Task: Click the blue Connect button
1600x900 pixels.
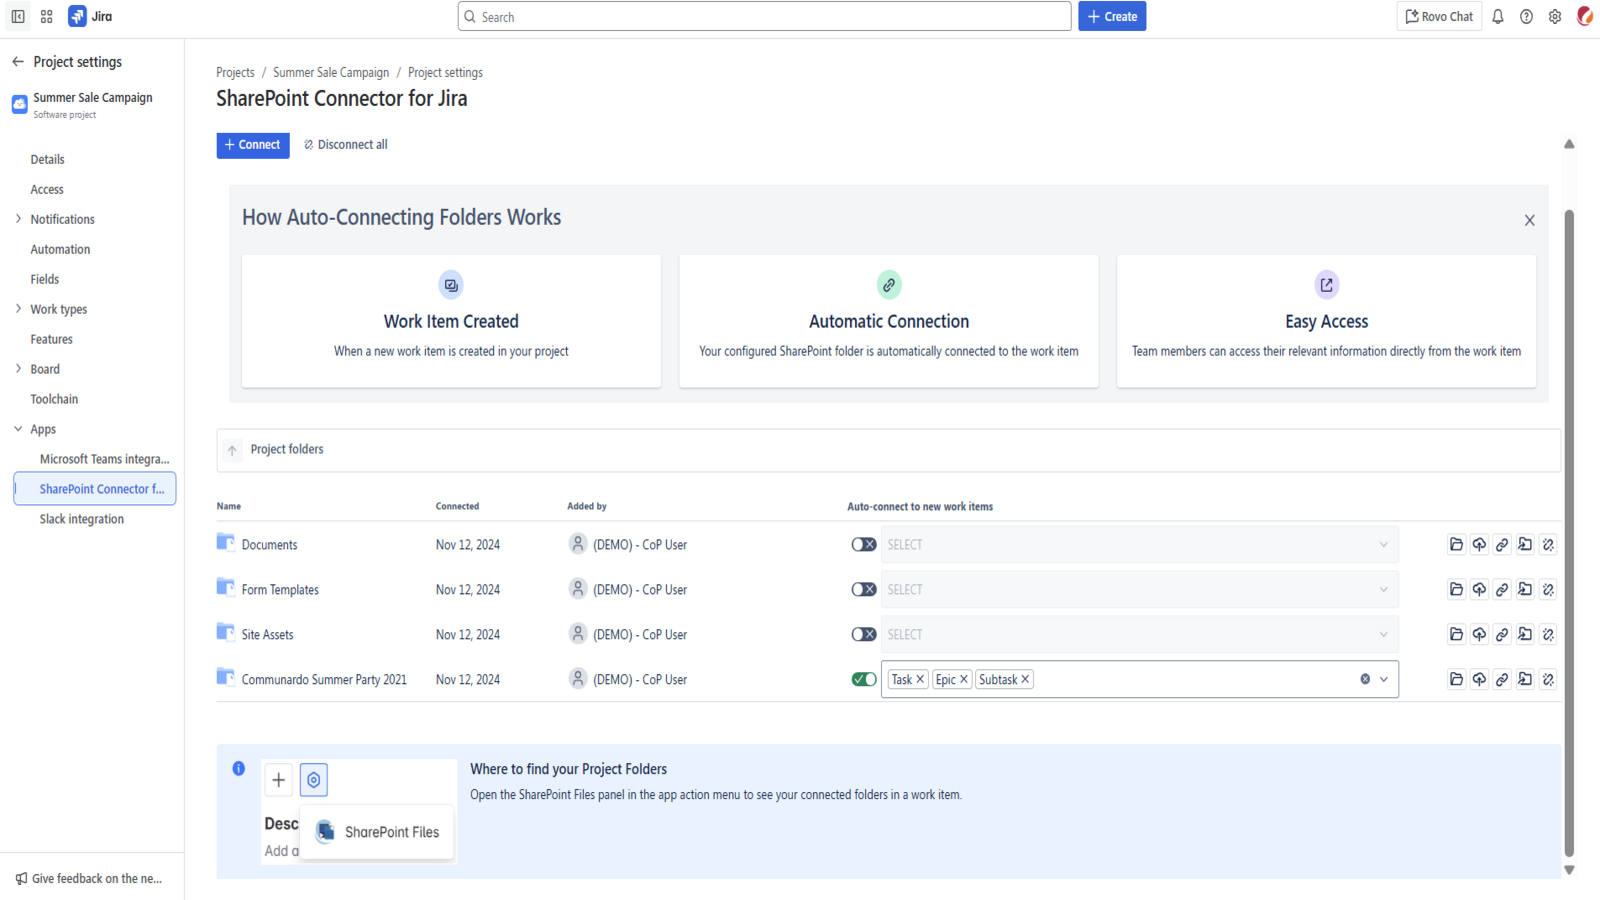Action: tap(253, 145)
